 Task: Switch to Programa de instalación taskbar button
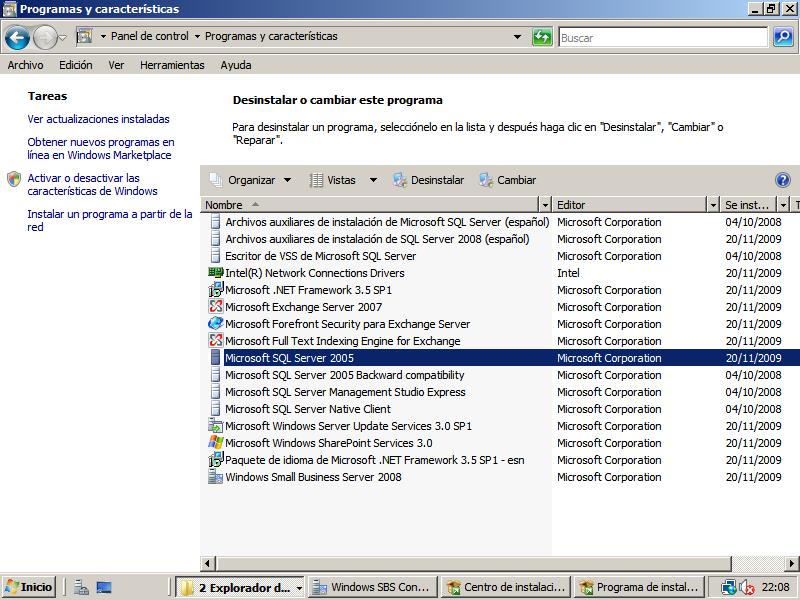(639, 587)
